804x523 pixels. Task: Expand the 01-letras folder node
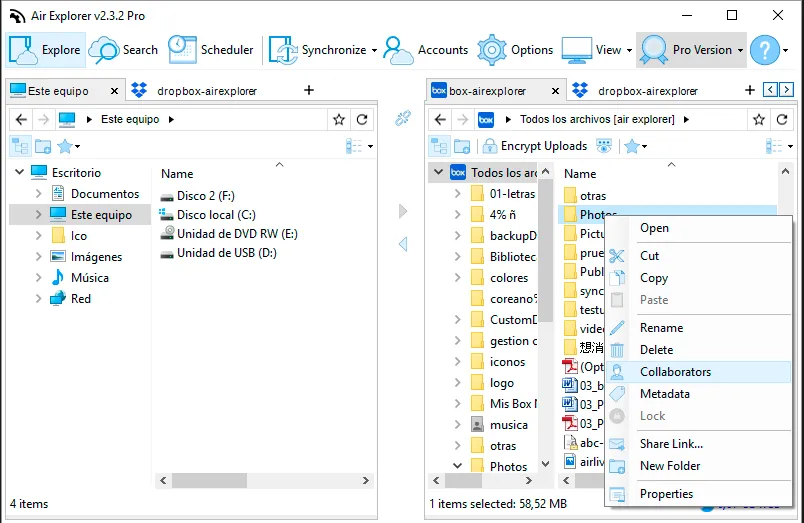(x=457, y=193)
